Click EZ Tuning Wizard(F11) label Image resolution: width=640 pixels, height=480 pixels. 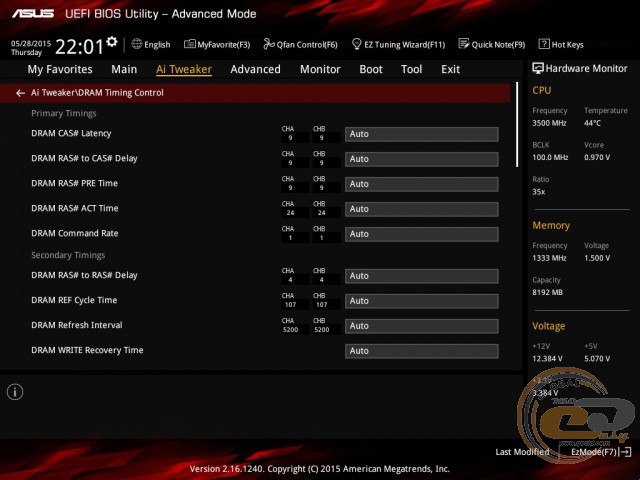point(404,44)
